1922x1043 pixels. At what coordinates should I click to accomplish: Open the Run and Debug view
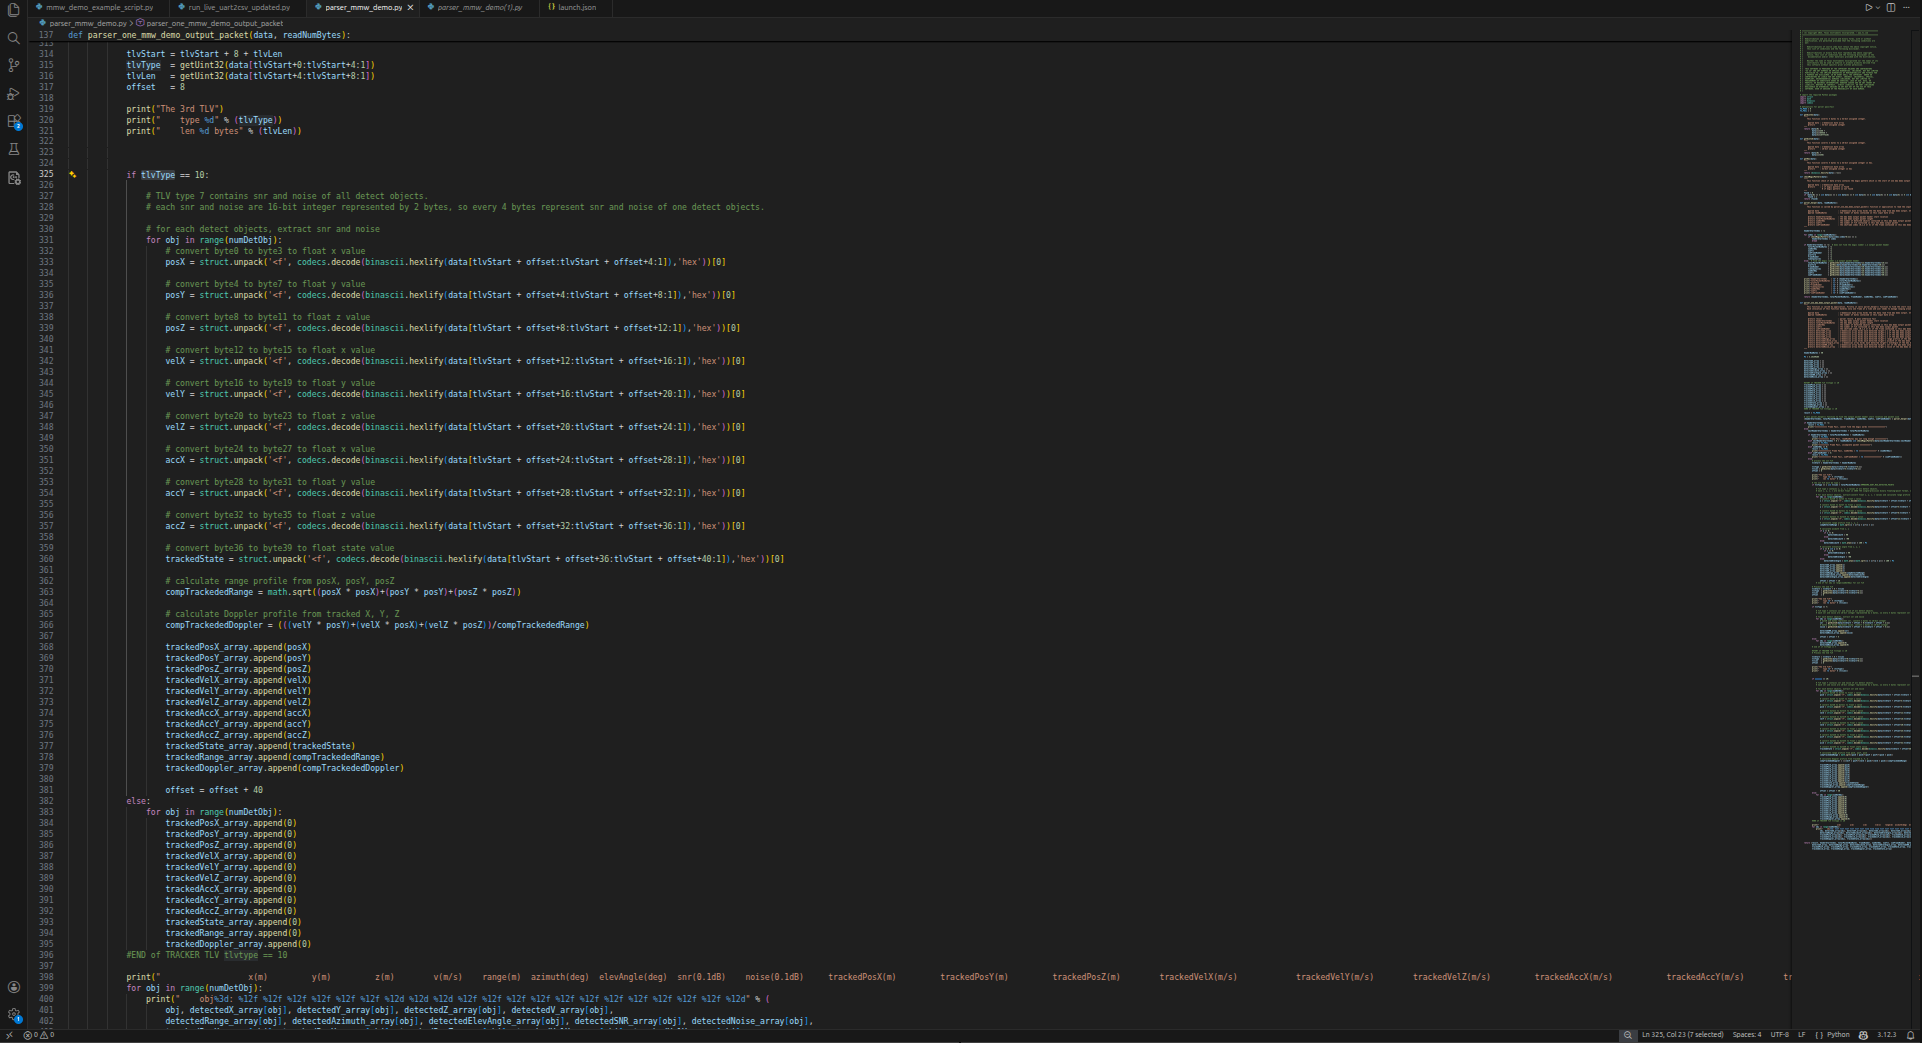coord(13,93)
